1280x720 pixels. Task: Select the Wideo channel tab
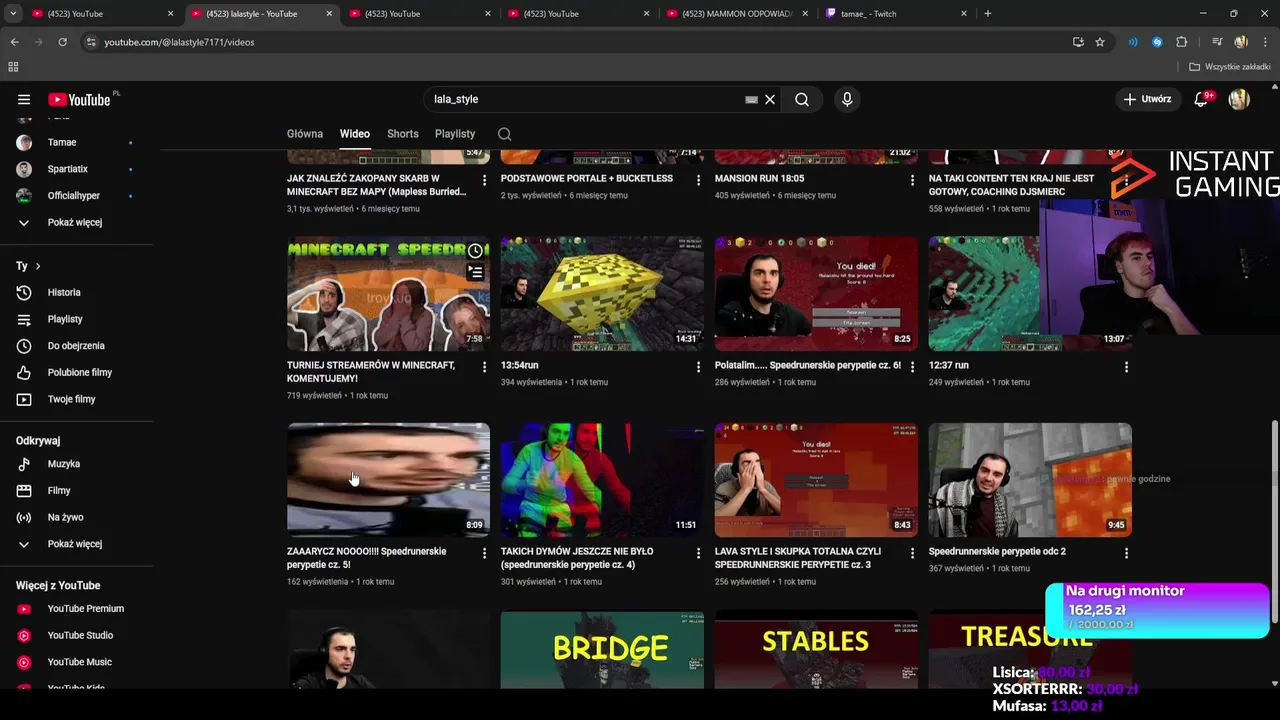tap(354, 134)
